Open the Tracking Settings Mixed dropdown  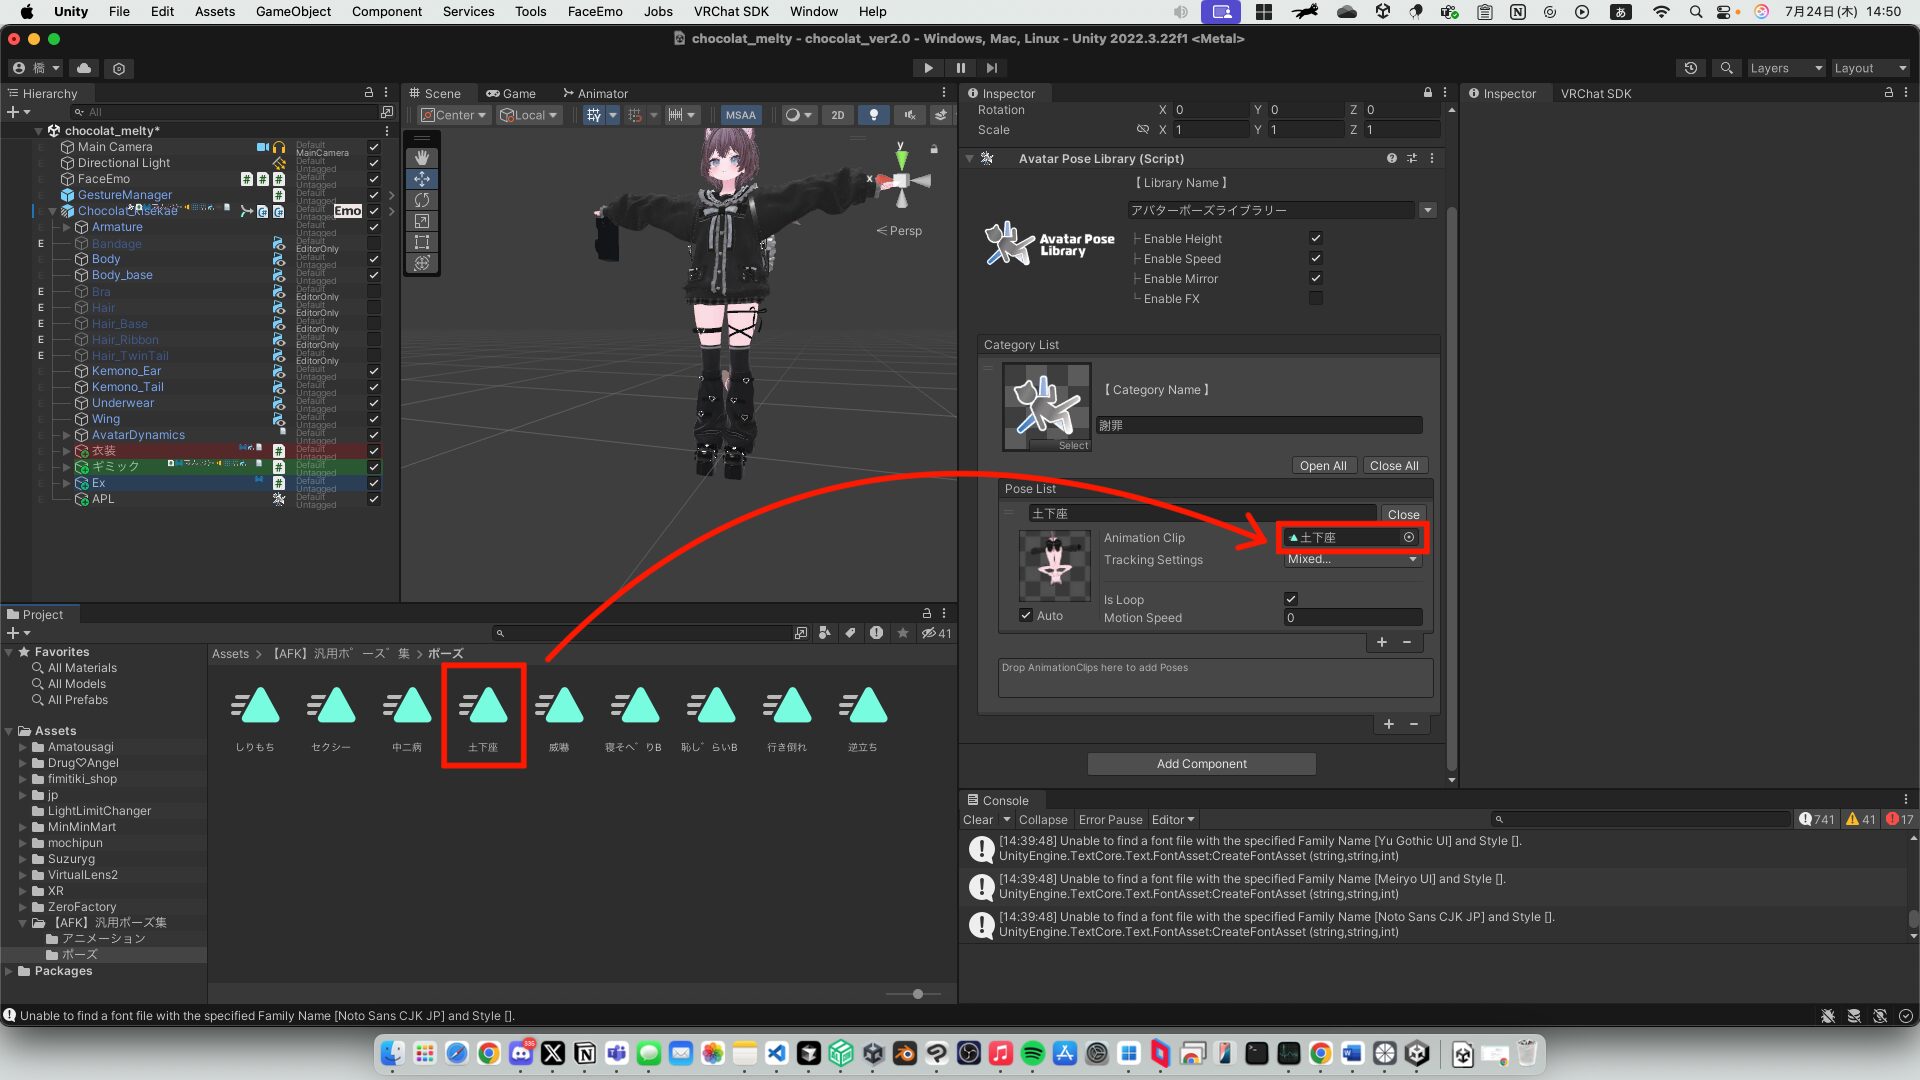[1352, 560]
